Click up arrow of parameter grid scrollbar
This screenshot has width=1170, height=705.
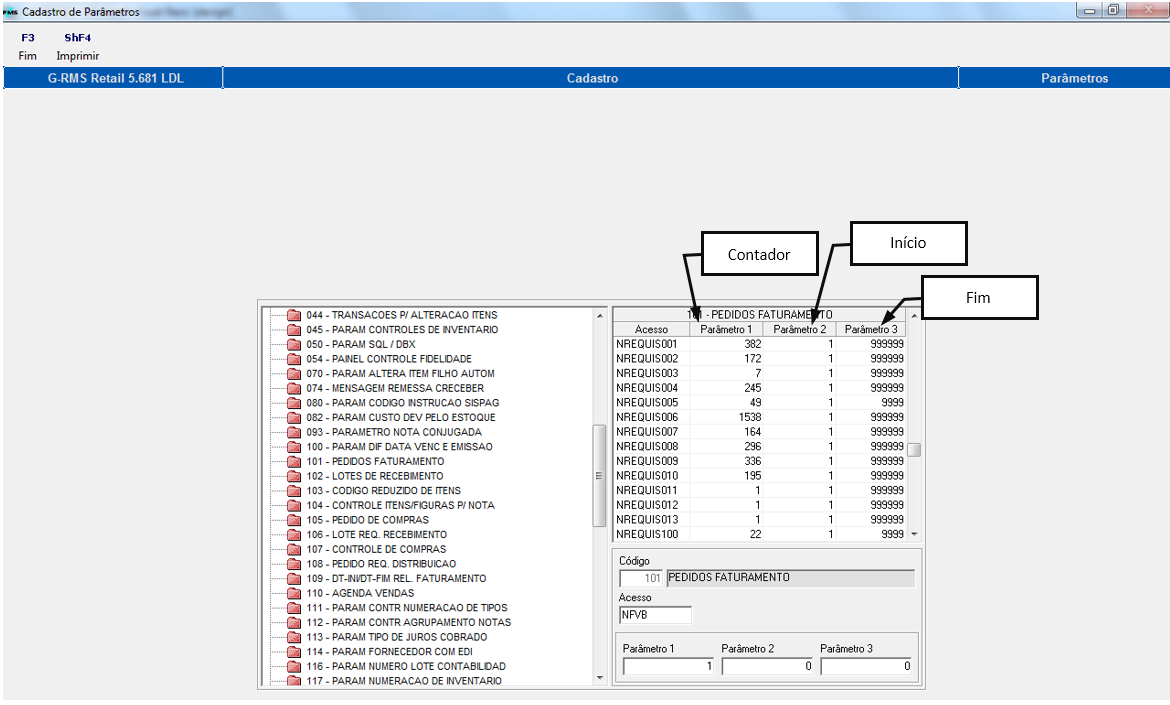(x=914, y=316)
